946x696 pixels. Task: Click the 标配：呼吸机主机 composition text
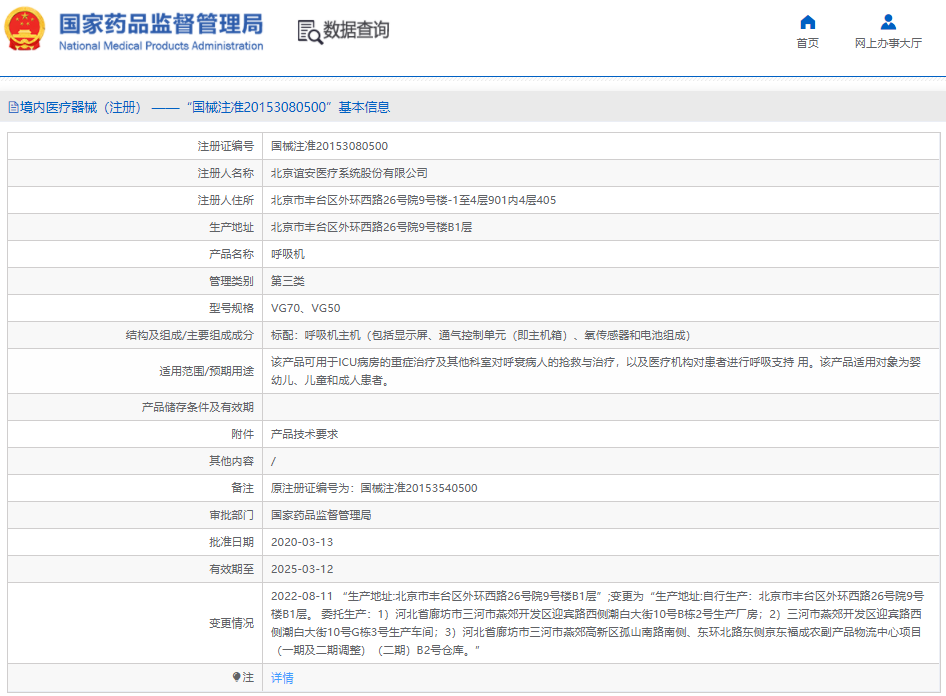click(x=480, y=335)
